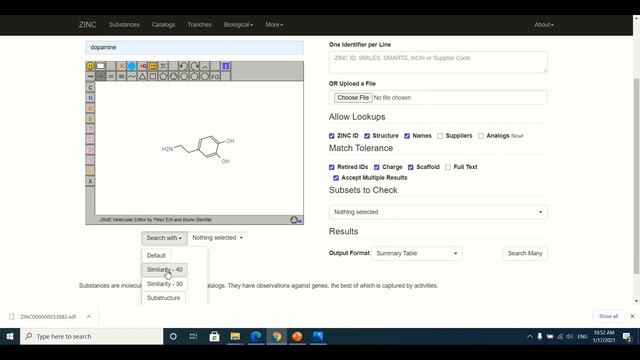Close the browser downloads bar

point(632,316)
